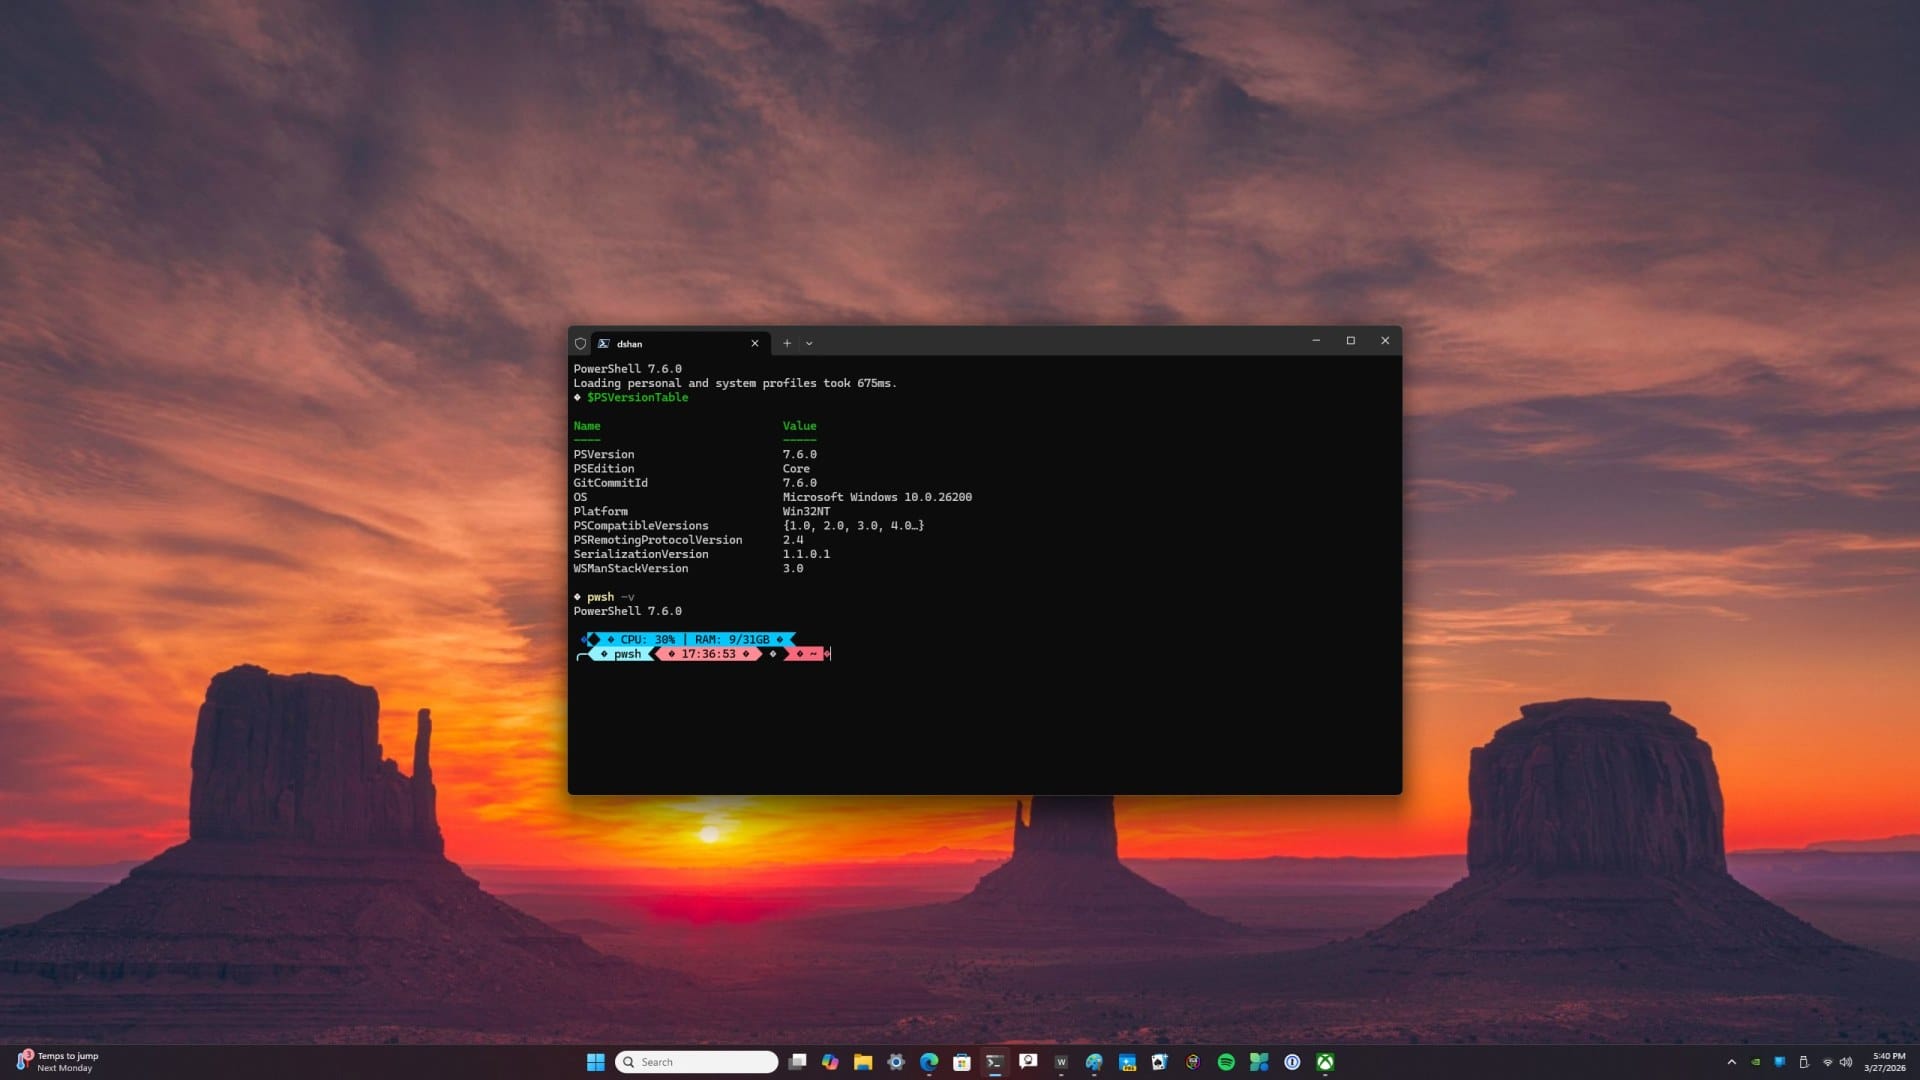Screen dimensions: 1920x1080
Task: Open 1Password from the taskbar
Action: (x=1292, y=1062)
